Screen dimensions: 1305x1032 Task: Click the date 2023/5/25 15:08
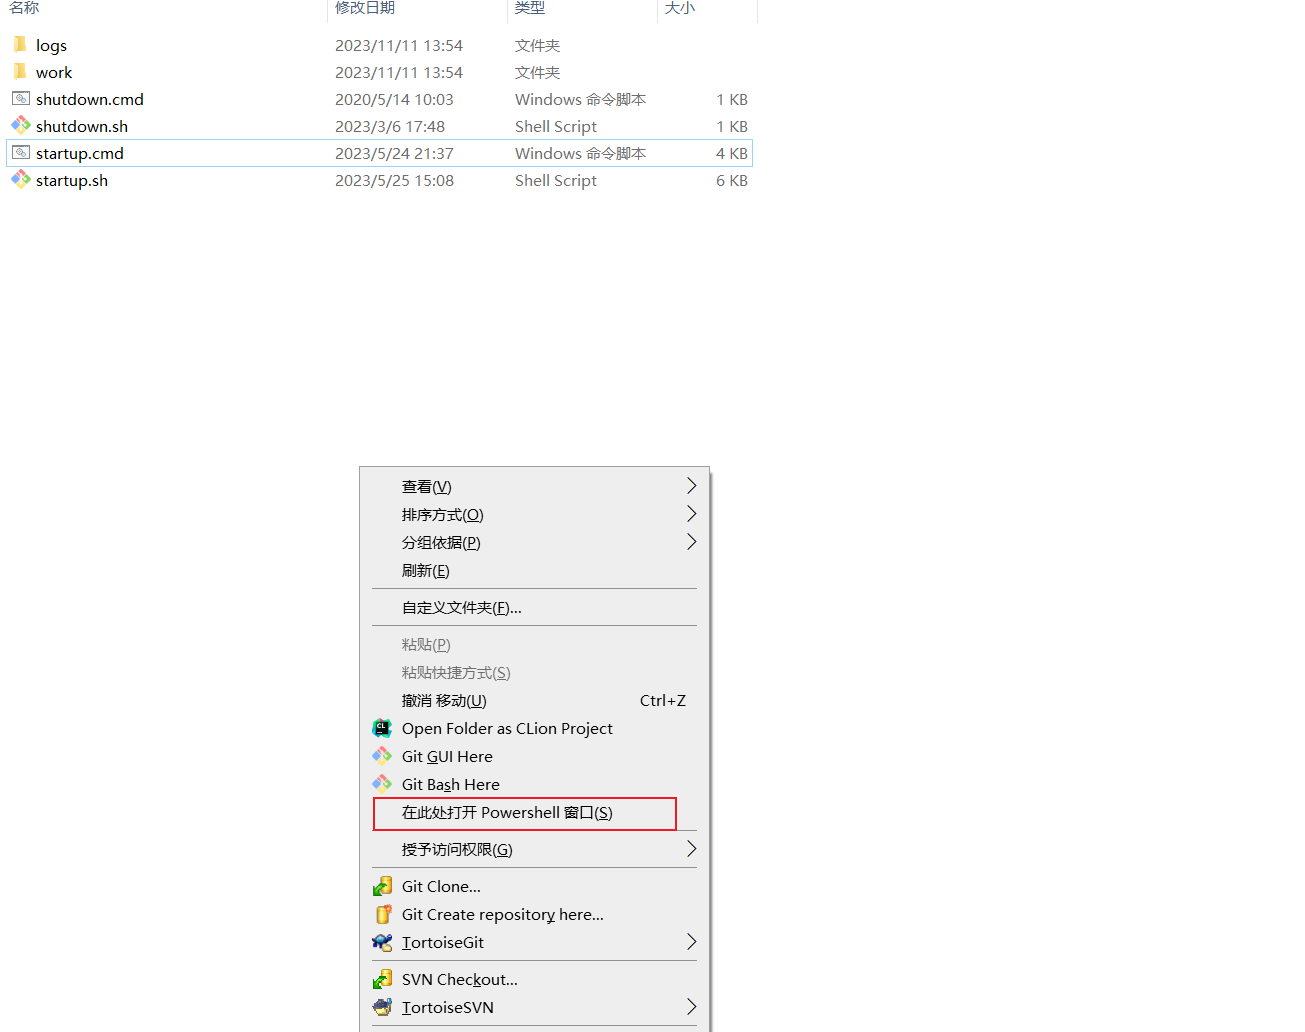(x=394, y=180)
